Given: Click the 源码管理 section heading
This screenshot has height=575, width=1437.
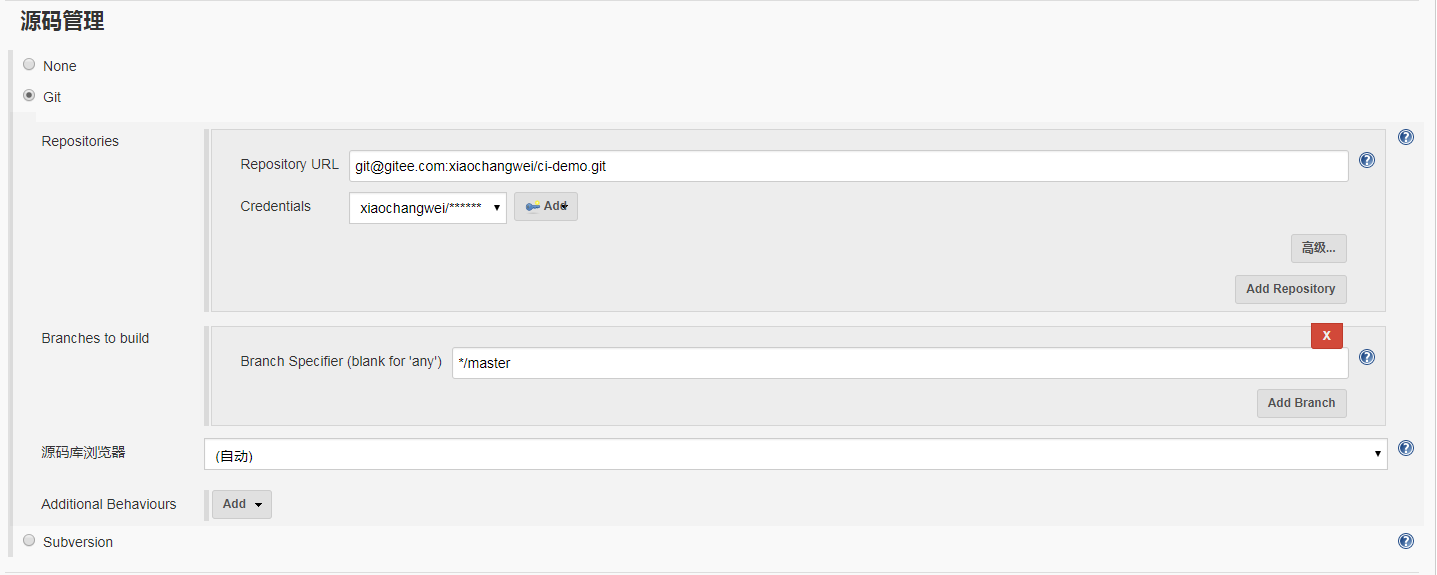Looking at the screenshot, I should 62,21.
